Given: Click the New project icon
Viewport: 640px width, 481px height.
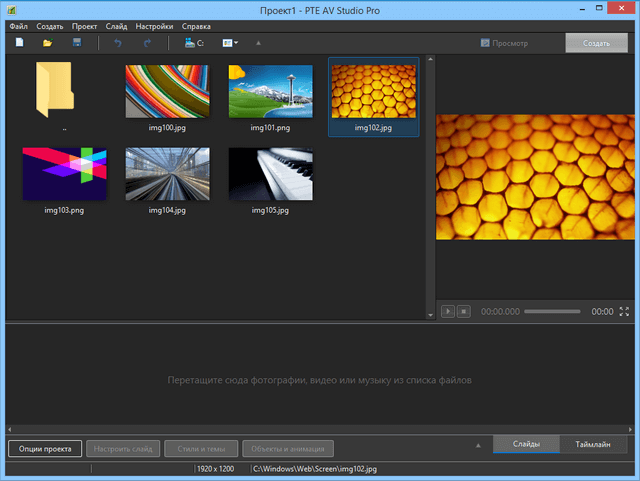Looking at the screenshot, I should pos(19,43).
